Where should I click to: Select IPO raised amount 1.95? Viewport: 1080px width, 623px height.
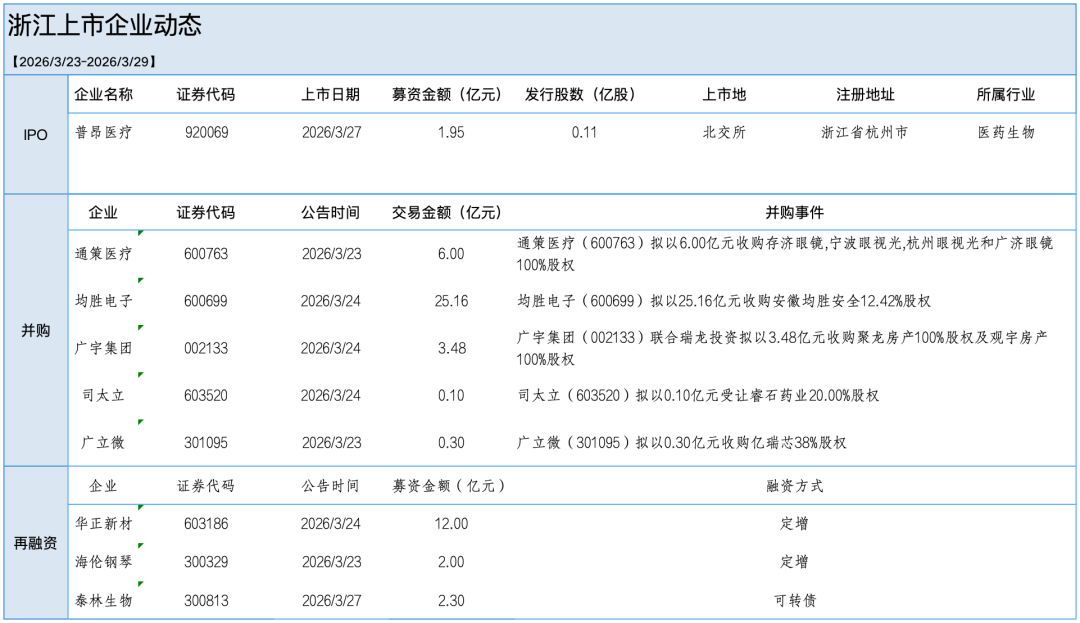coord(451,132)
